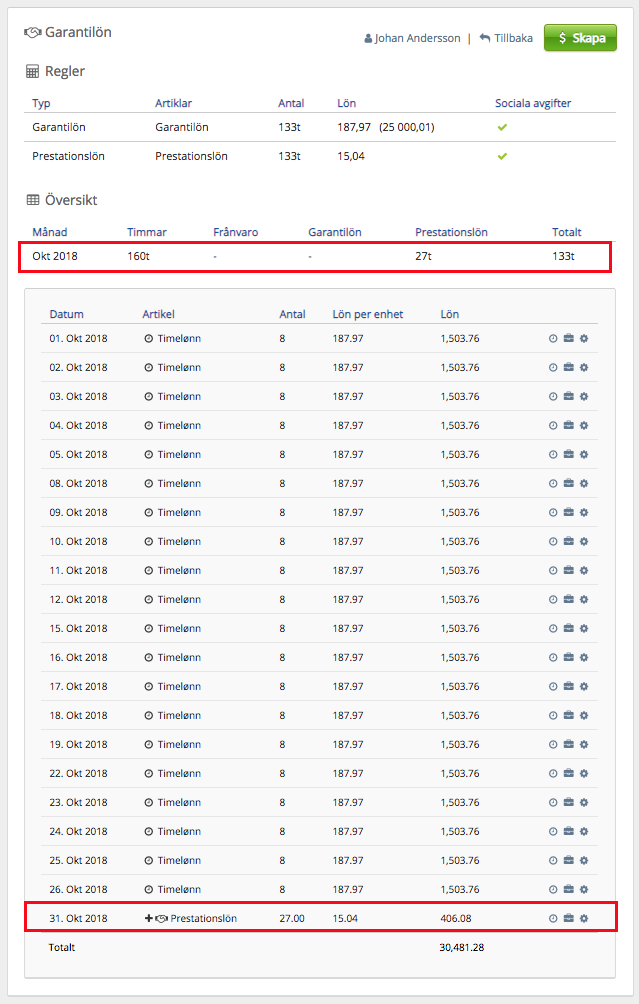Click the briefcase icon for 17. Okt 2018

point(568,687)
